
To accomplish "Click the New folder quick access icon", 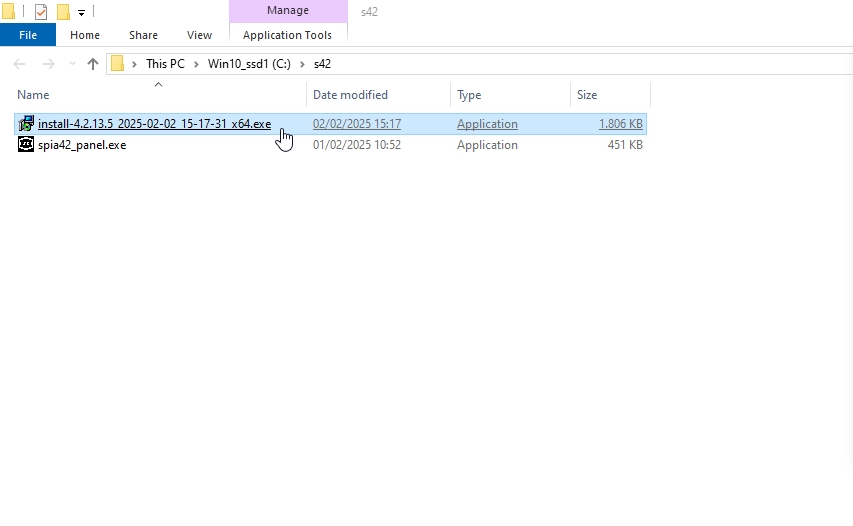I will coord(63,11).
